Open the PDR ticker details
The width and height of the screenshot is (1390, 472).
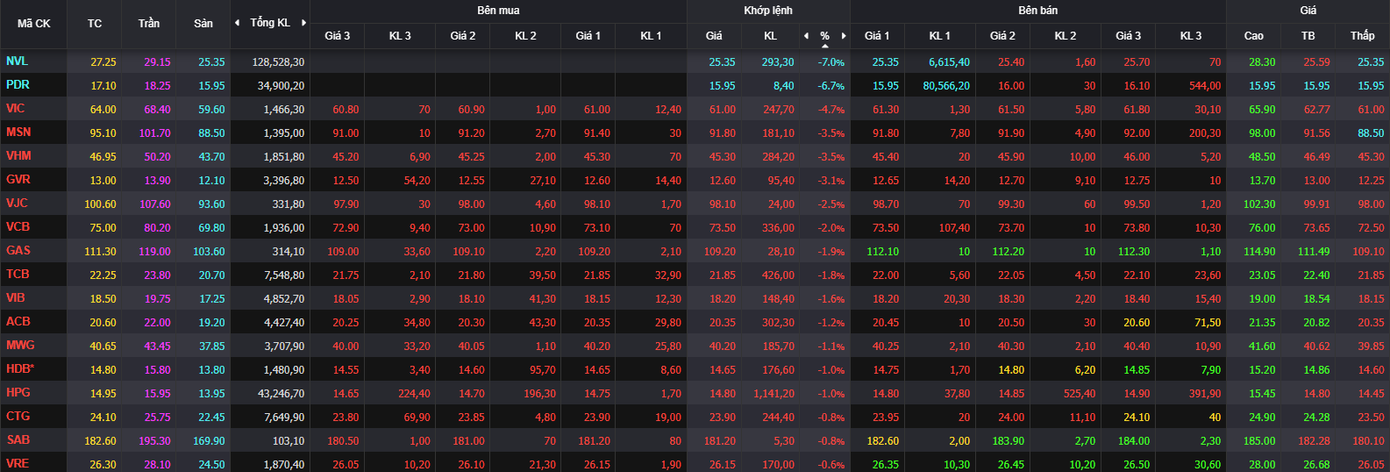coord(17,85)
